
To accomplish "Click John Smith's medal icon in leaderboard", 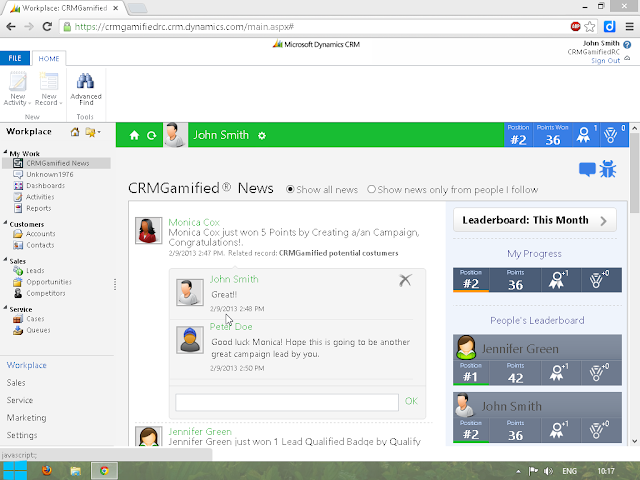I will tap(598, 431).
